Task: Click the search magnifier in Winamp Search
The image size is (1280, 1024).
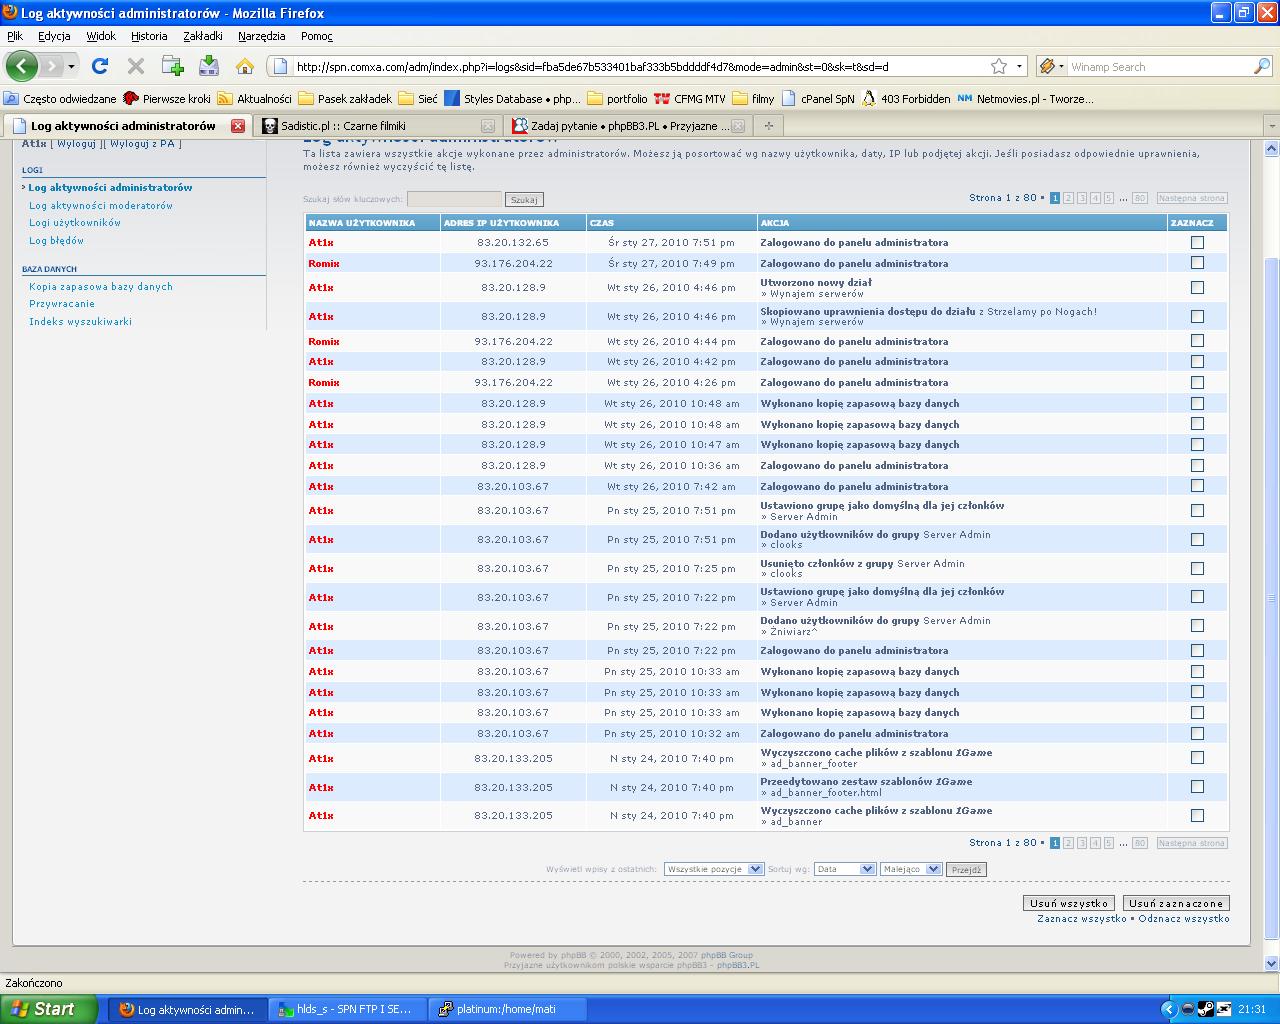Action: (x=1262, y=67)
